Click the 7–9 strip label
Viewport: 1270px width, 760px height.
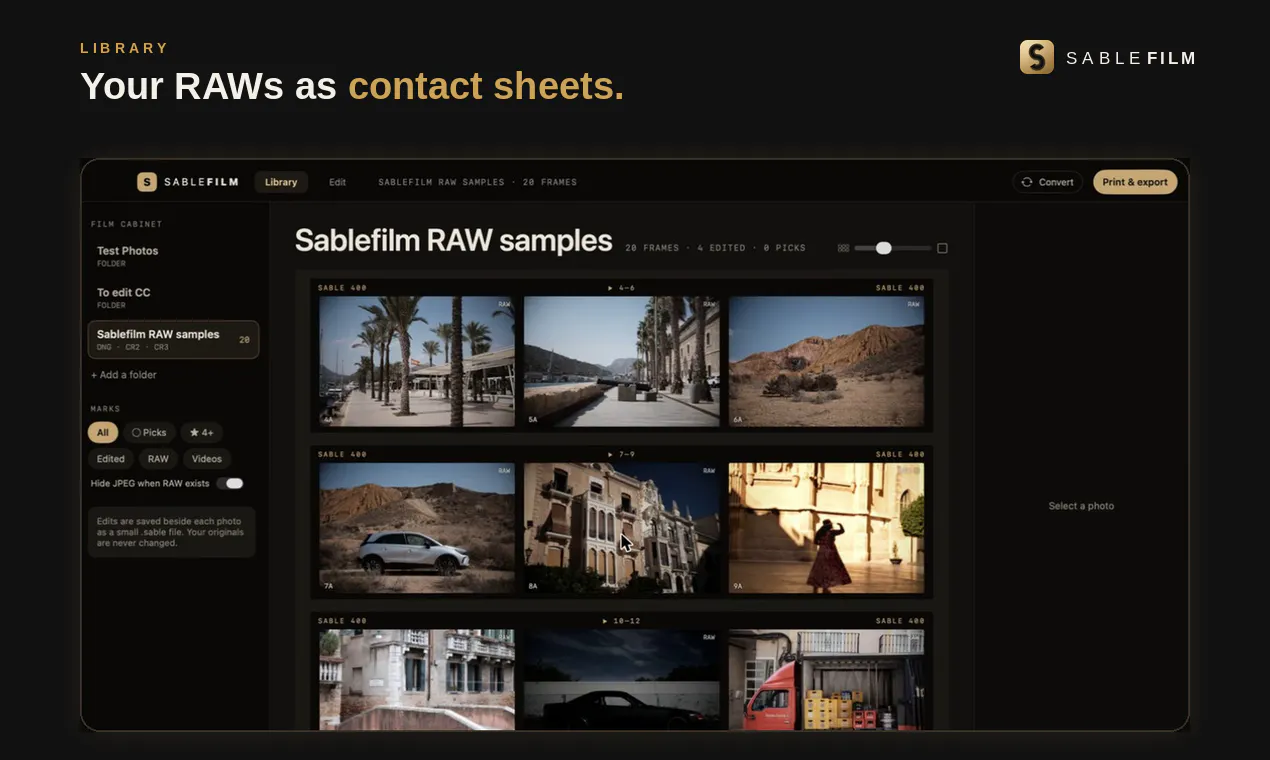coord(622,454)
